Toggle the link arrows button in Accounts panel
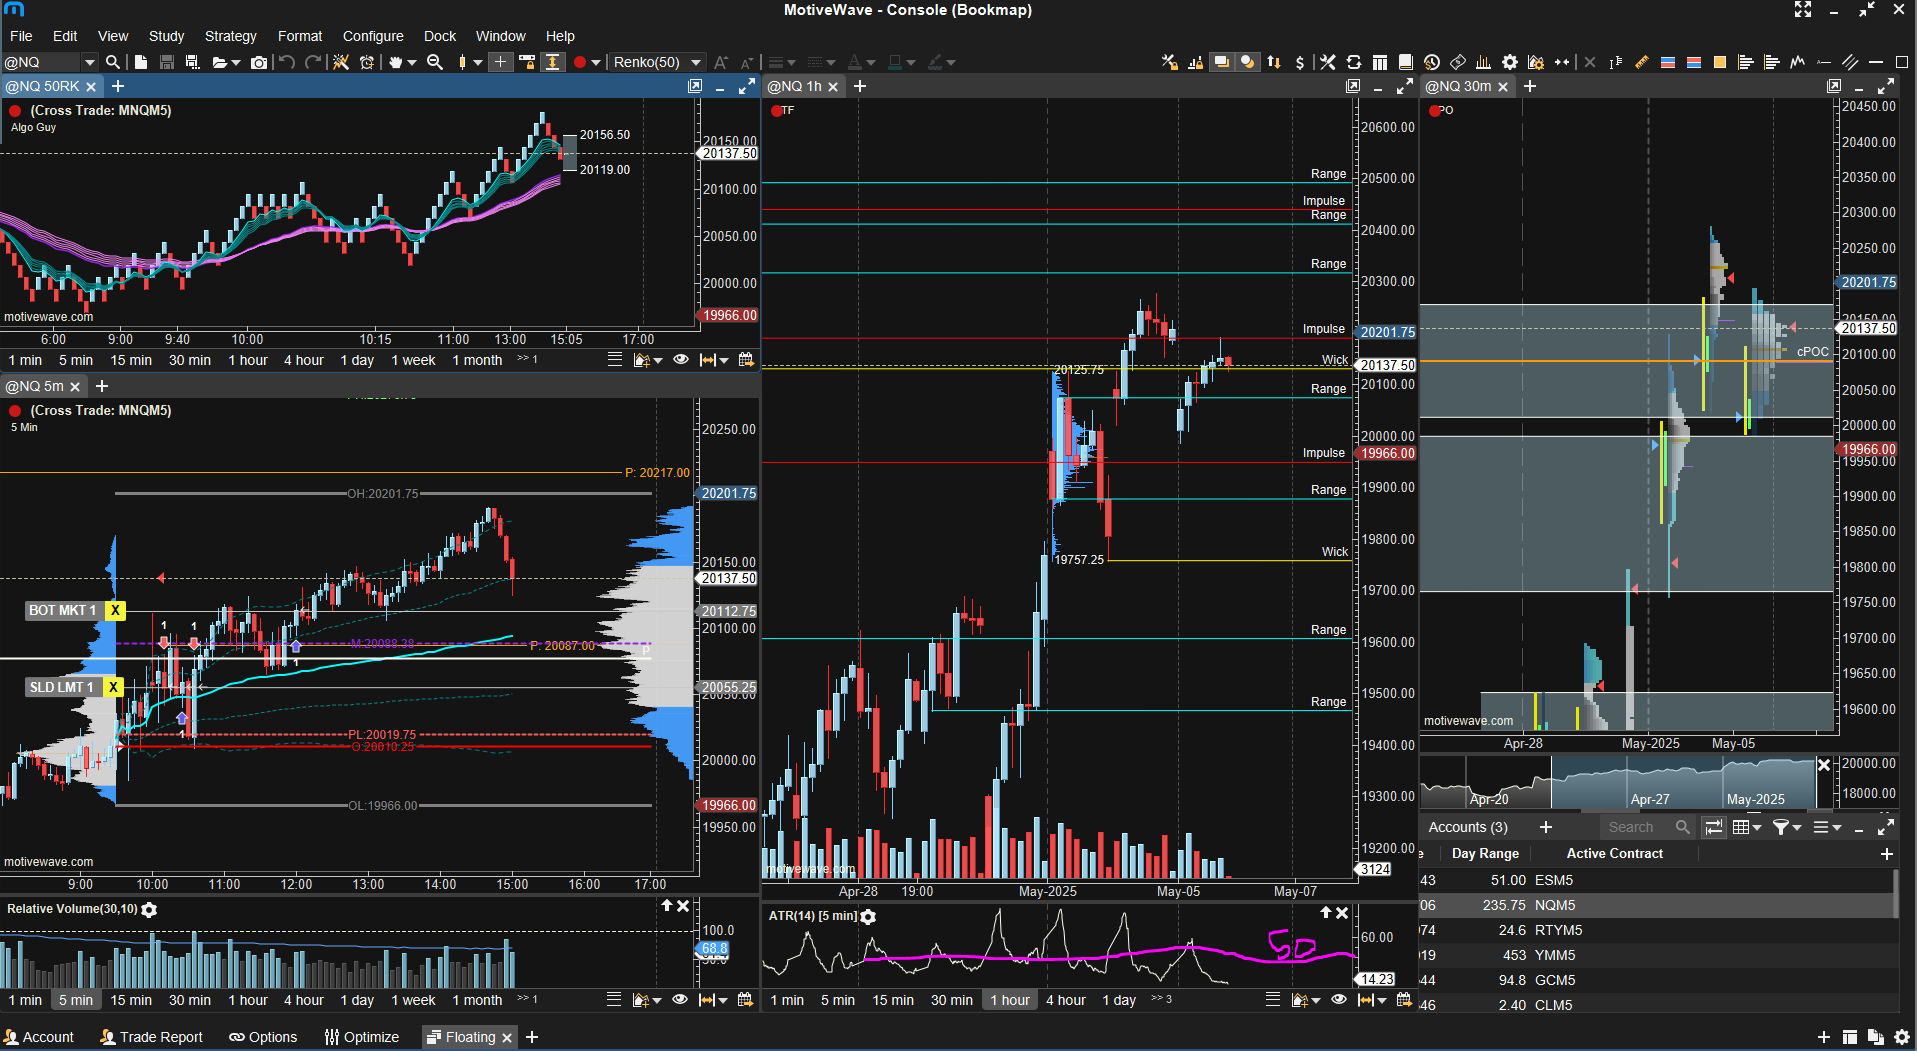The height and width of the screenshot is (1051, 1917). 1714,827
